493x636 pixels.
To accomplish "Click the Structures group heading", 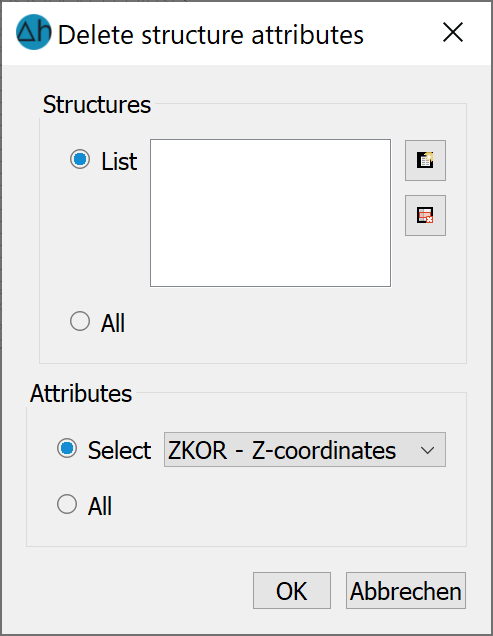I will click(97, 105).
